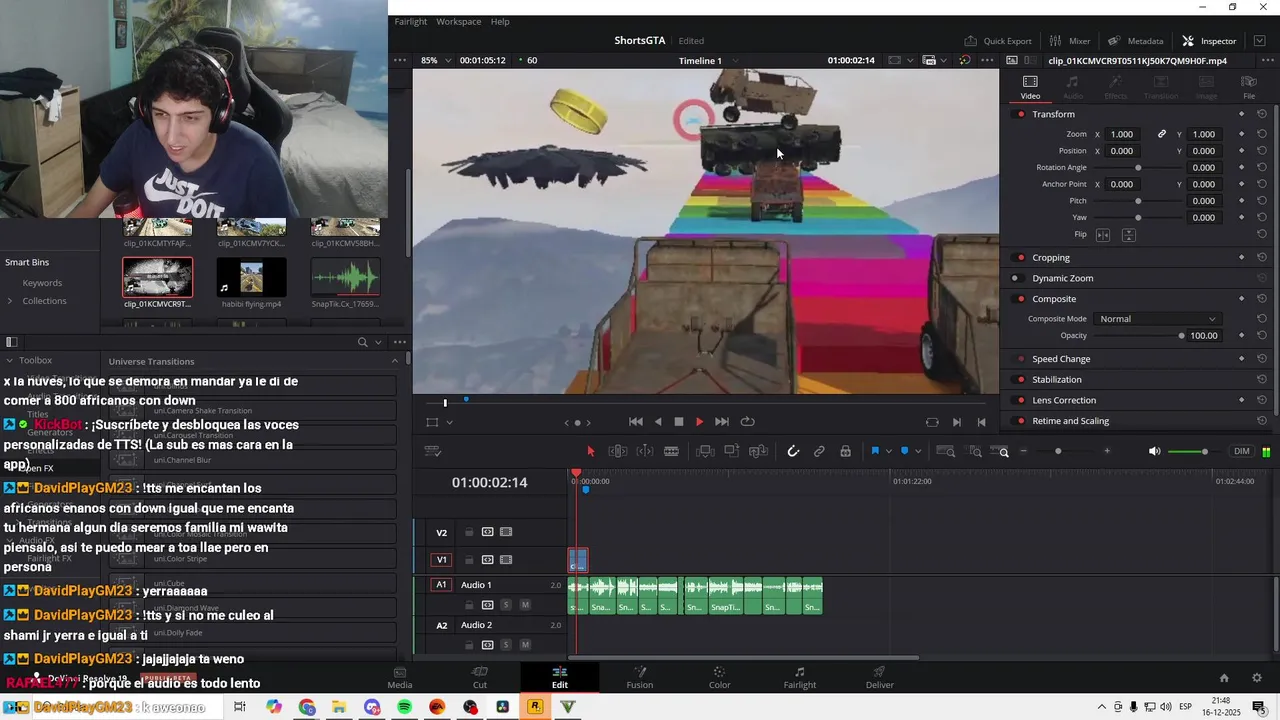This screenshot has width=1280, height=720.
Task: Expand the Speed Change section
Action: tap(1061, 359)
